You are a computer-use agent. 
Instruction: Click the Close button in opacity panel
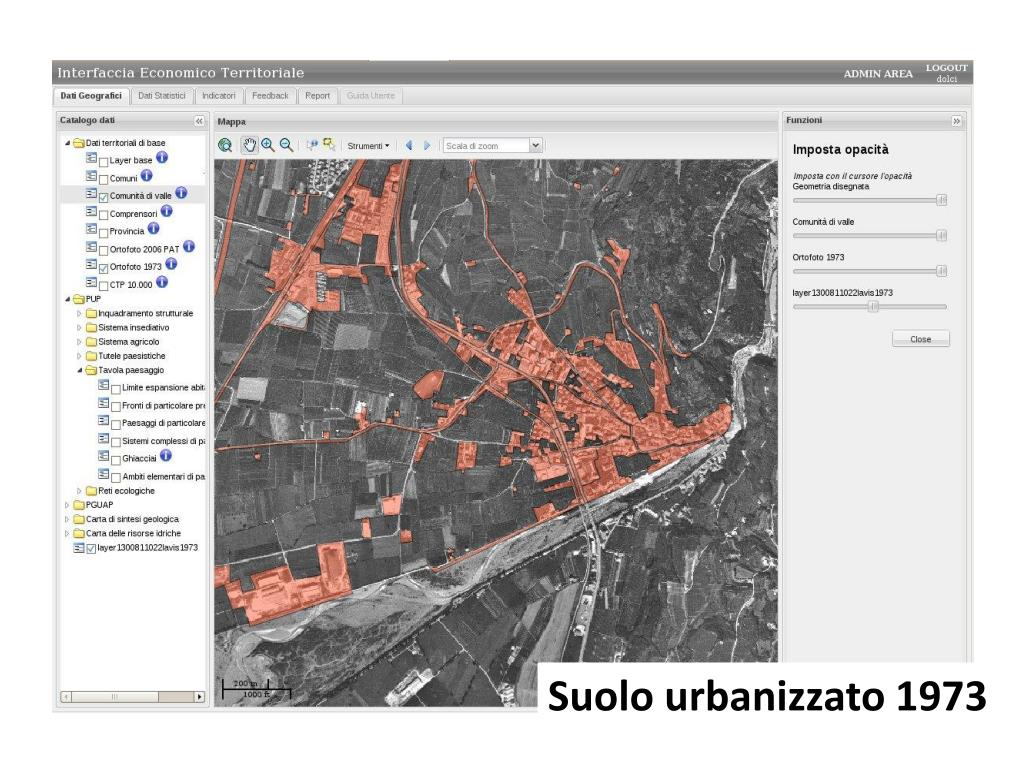point(920,339)
